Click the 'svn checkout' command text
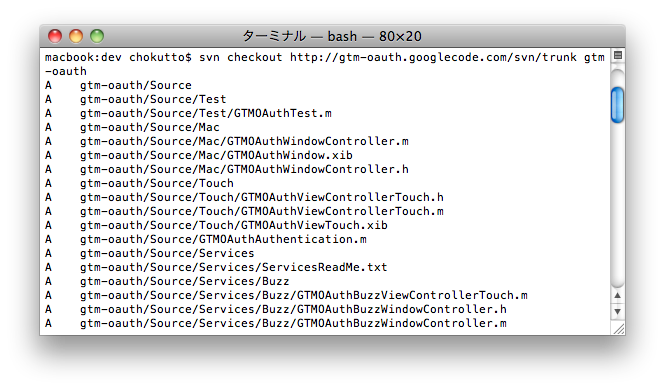 241,57
